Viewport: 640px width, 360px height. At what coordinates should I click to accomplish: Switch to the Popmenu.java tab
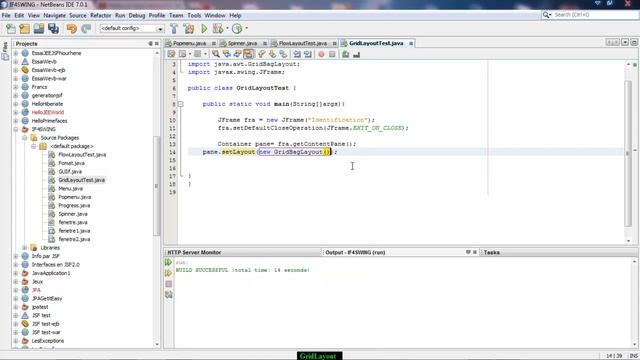pyautogui.click(x=189, y=43)
